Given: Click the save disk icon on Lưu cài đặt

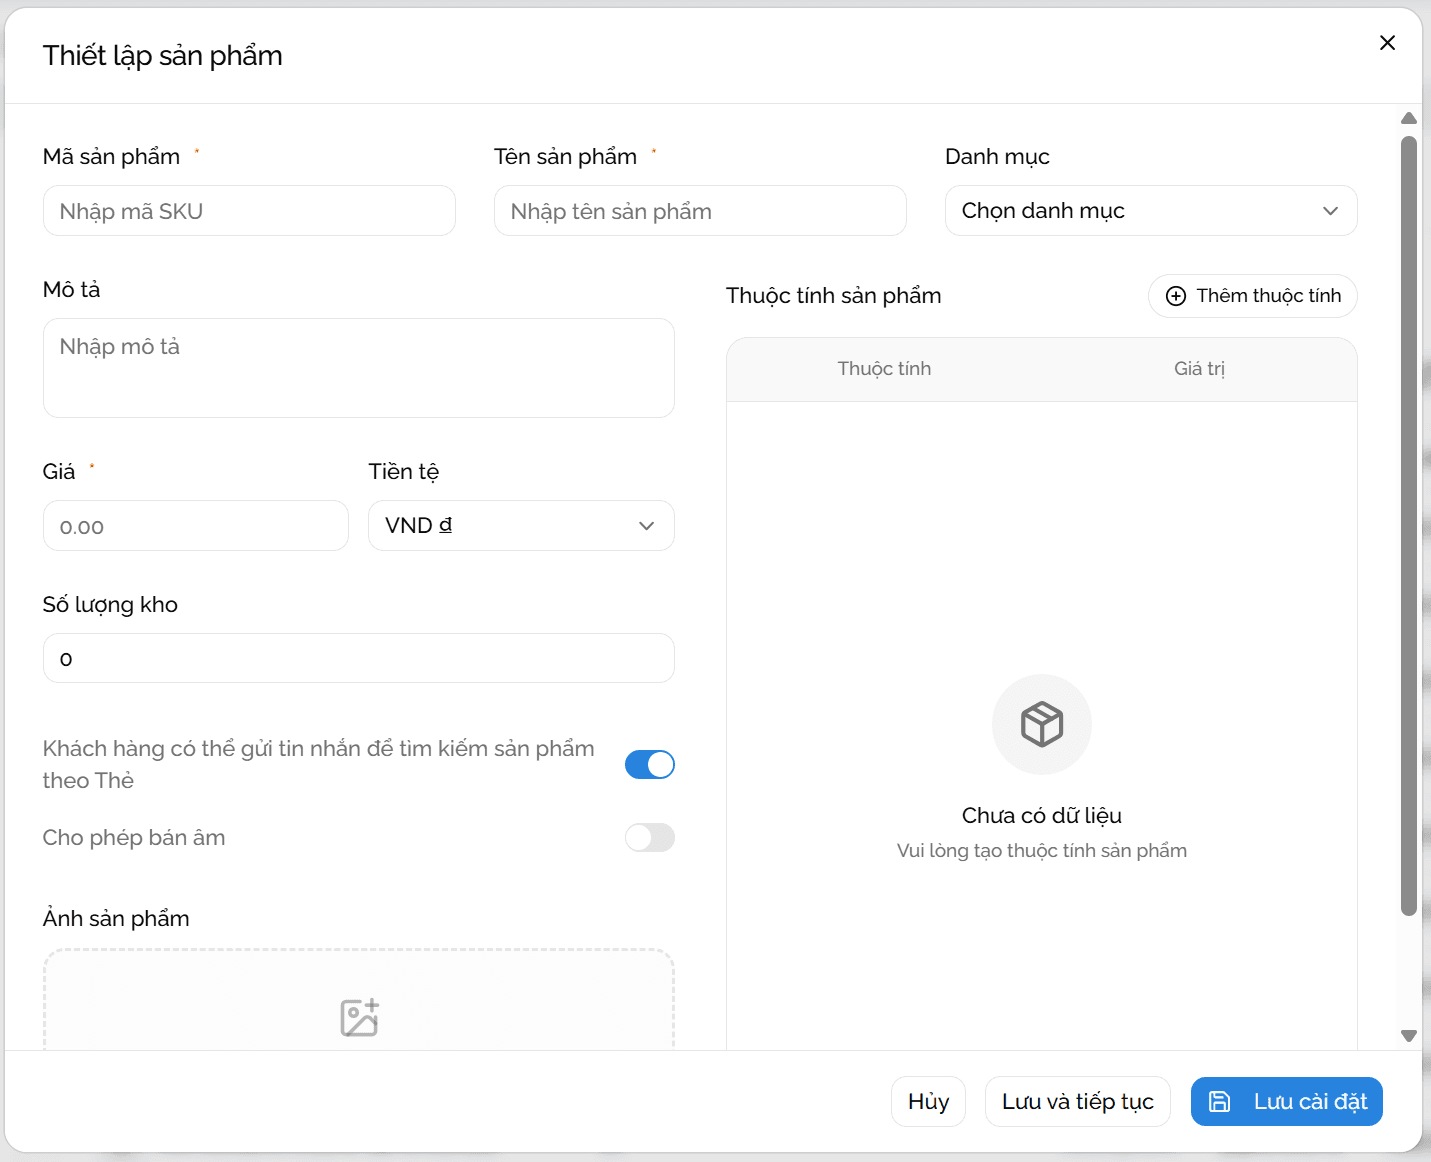Looking at the screenshot, I should tap(1220, 1102).
